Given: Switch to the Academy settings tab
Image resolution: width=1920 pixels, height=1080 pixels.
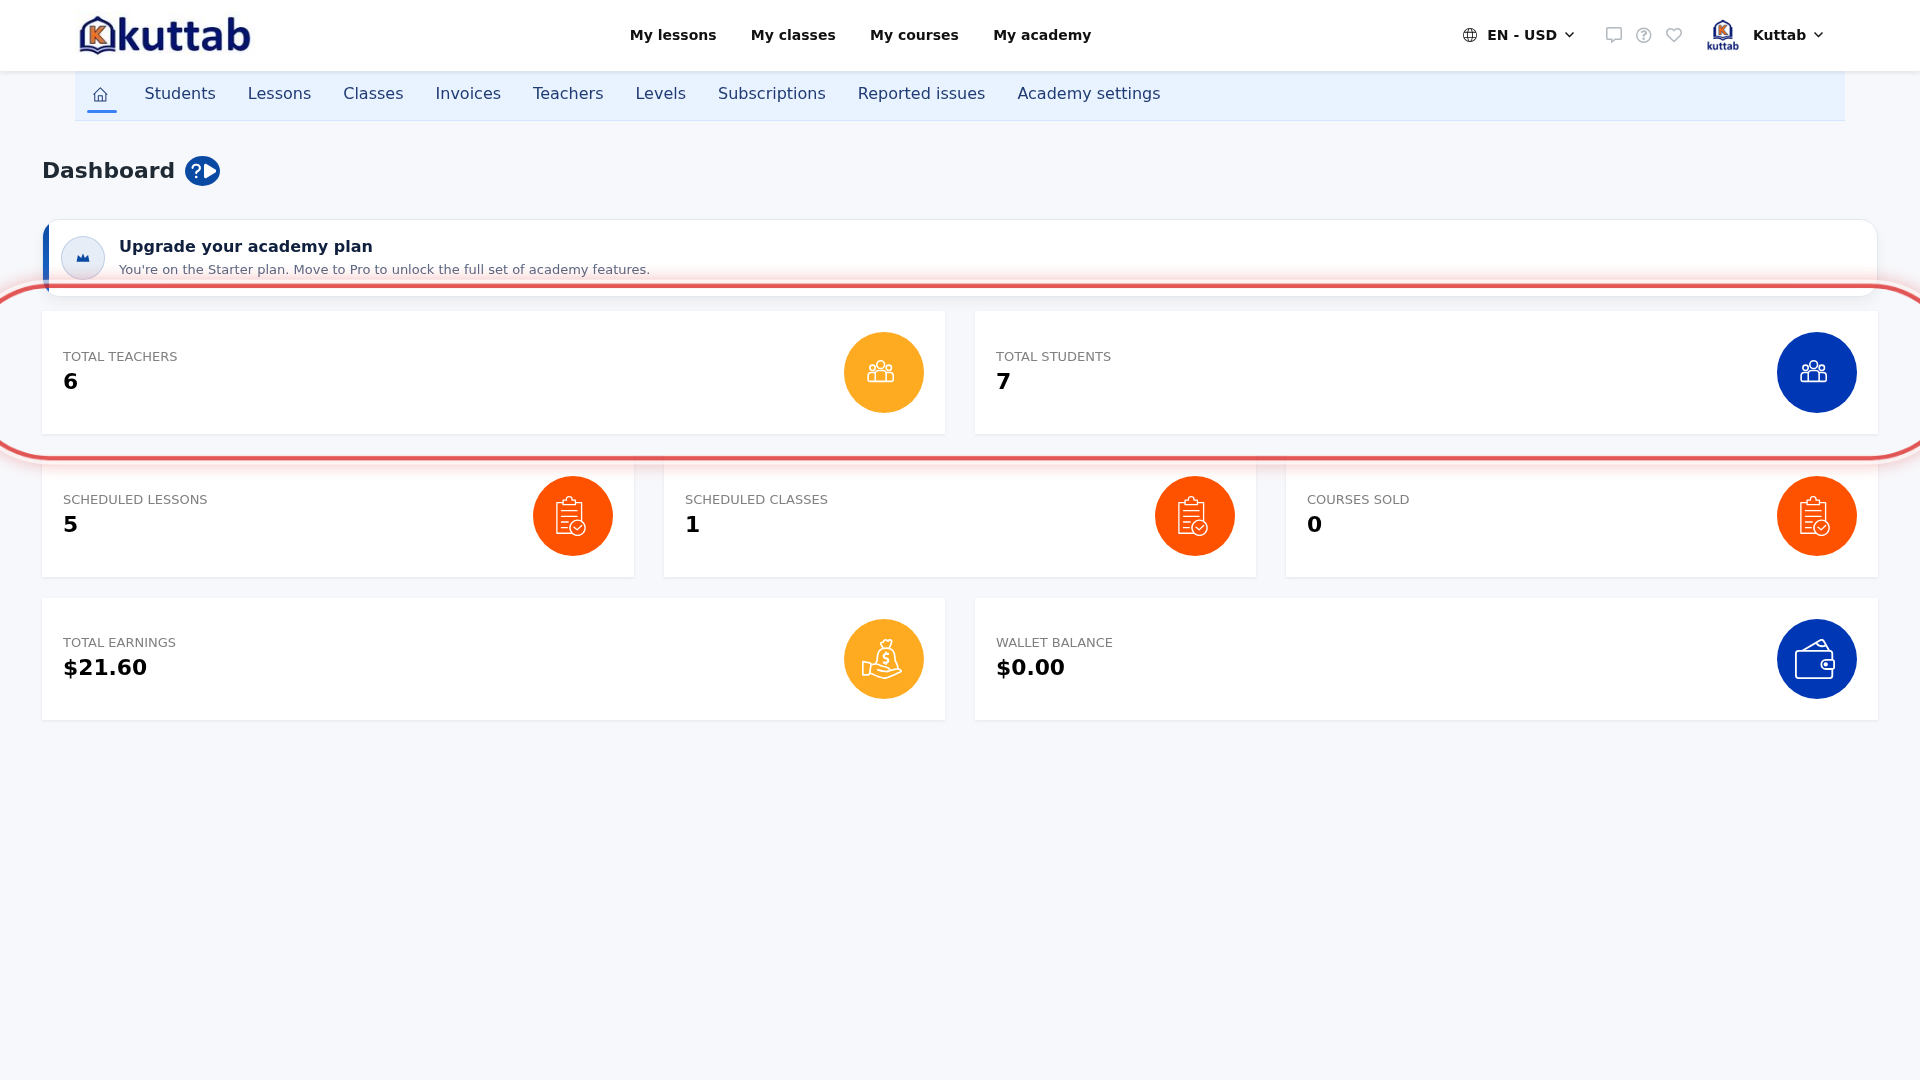Looking at the screenshot, I should [1089, 94].
